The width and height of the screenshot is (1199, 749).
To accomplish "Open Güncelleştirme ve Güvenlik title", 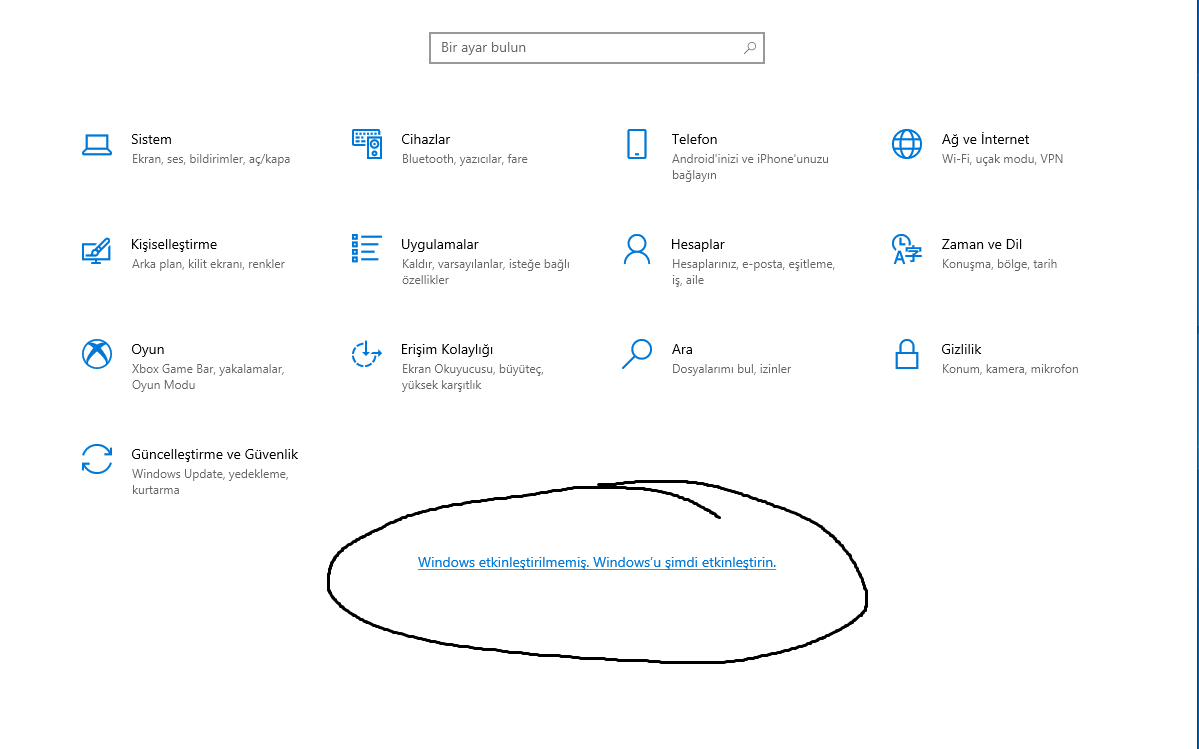I will click(214, 454).
